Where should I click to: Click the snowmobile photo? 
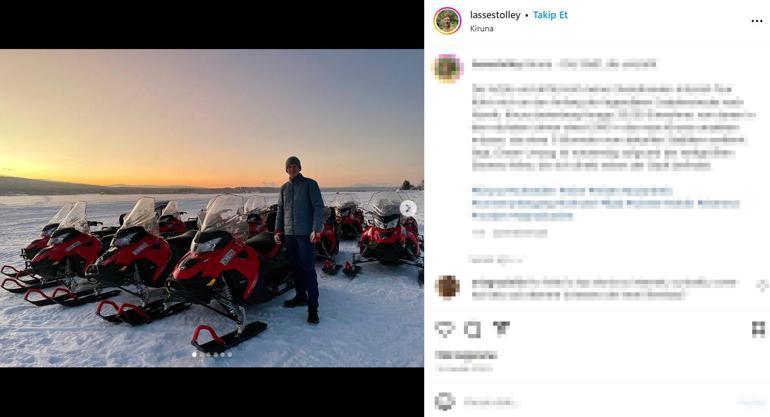coord(212,208)
